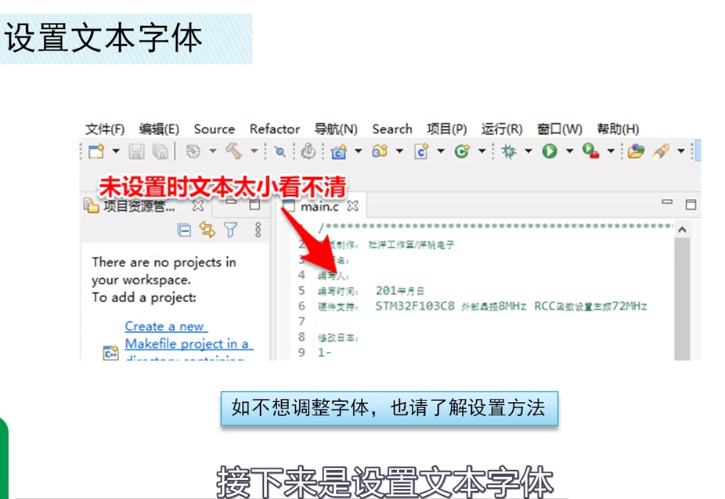Expand the build configuration dropdown arrow
725x499 pixels.
213,151
